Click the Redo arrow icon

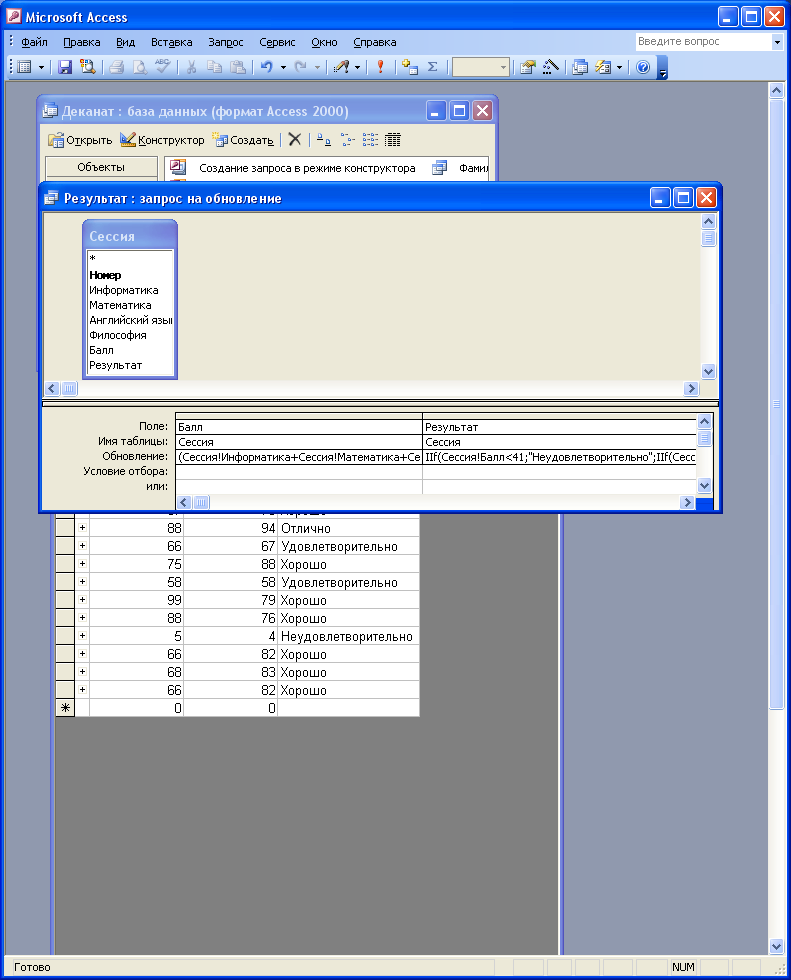pyautogui.click(x=301, y=67)
